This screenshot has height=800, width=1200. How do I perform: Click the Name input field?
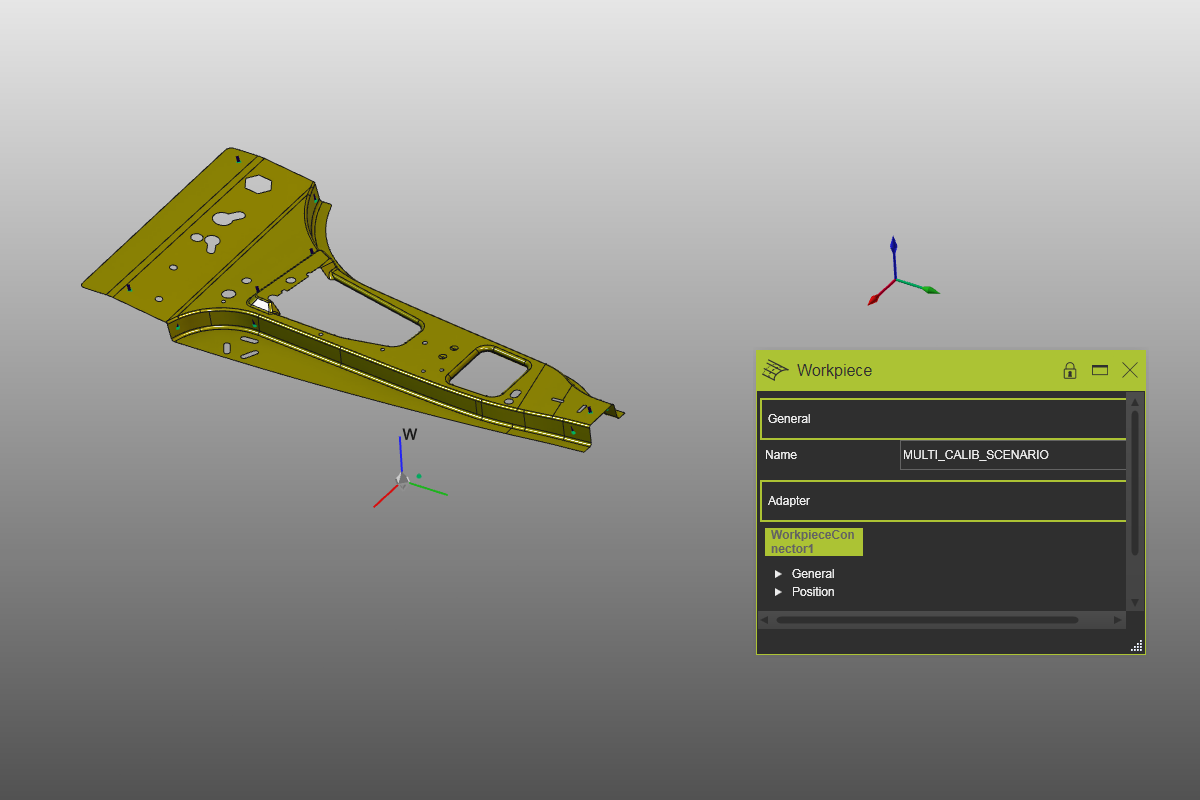(1012, 455)
